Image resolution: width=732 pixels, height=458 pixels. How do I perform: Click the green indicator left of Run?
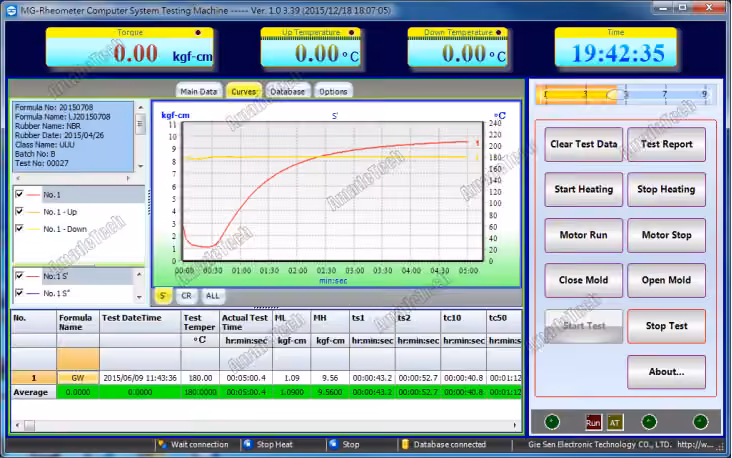552,422
